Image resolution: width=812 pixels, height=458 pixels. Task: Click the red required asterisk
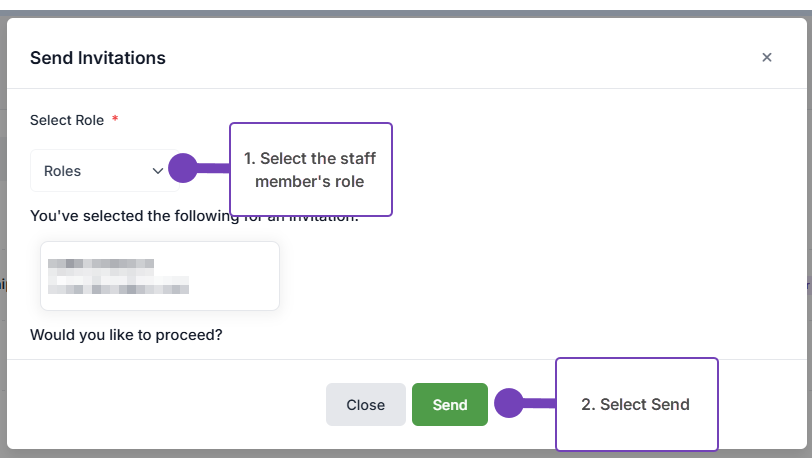point(115,120)
